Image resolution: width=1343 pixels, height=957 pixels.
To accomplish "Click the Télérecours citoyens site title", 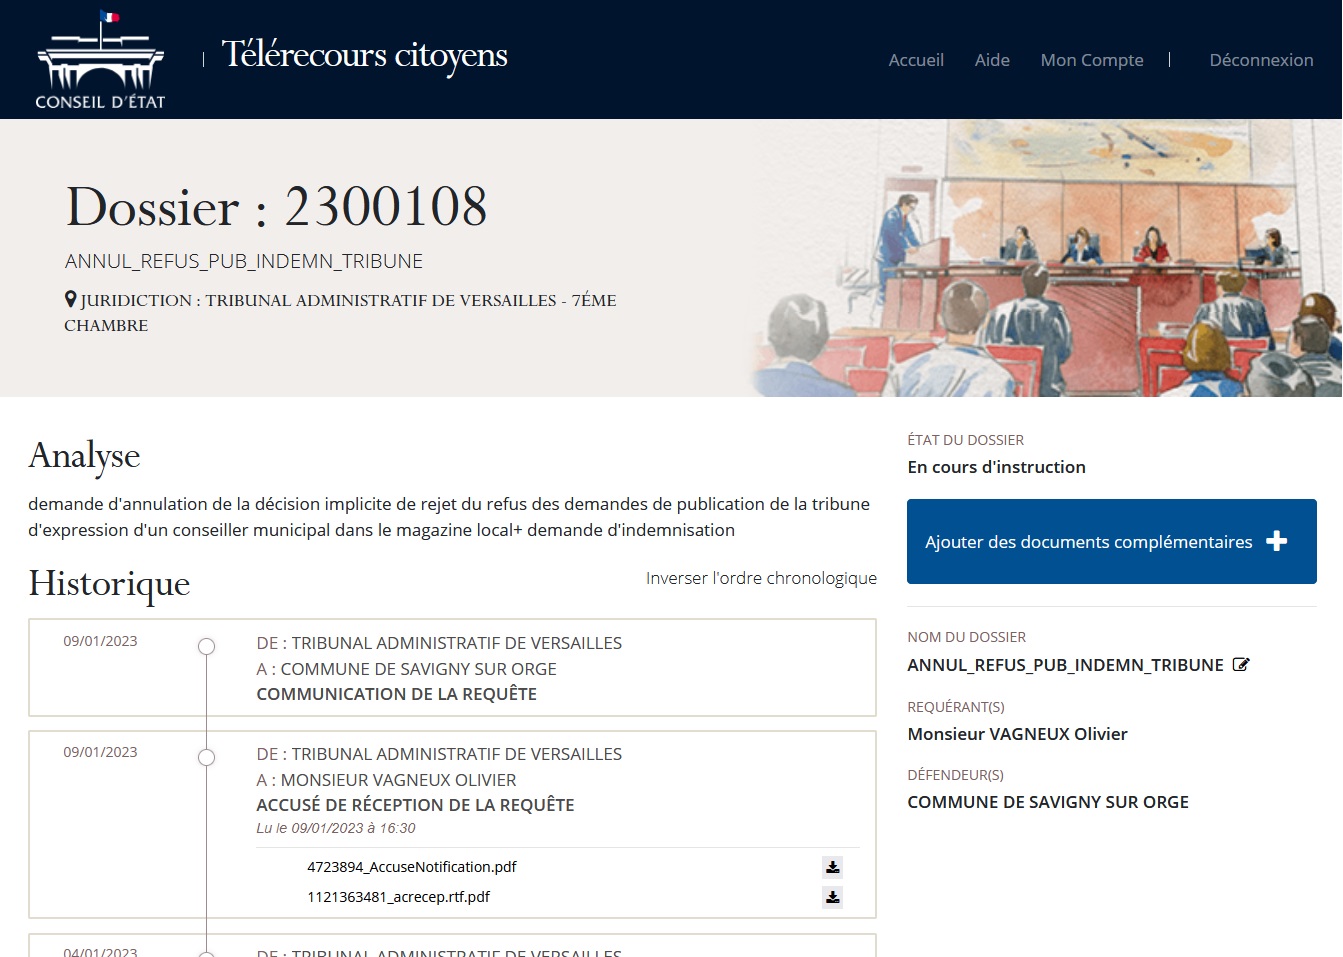I will coord(364,55).
